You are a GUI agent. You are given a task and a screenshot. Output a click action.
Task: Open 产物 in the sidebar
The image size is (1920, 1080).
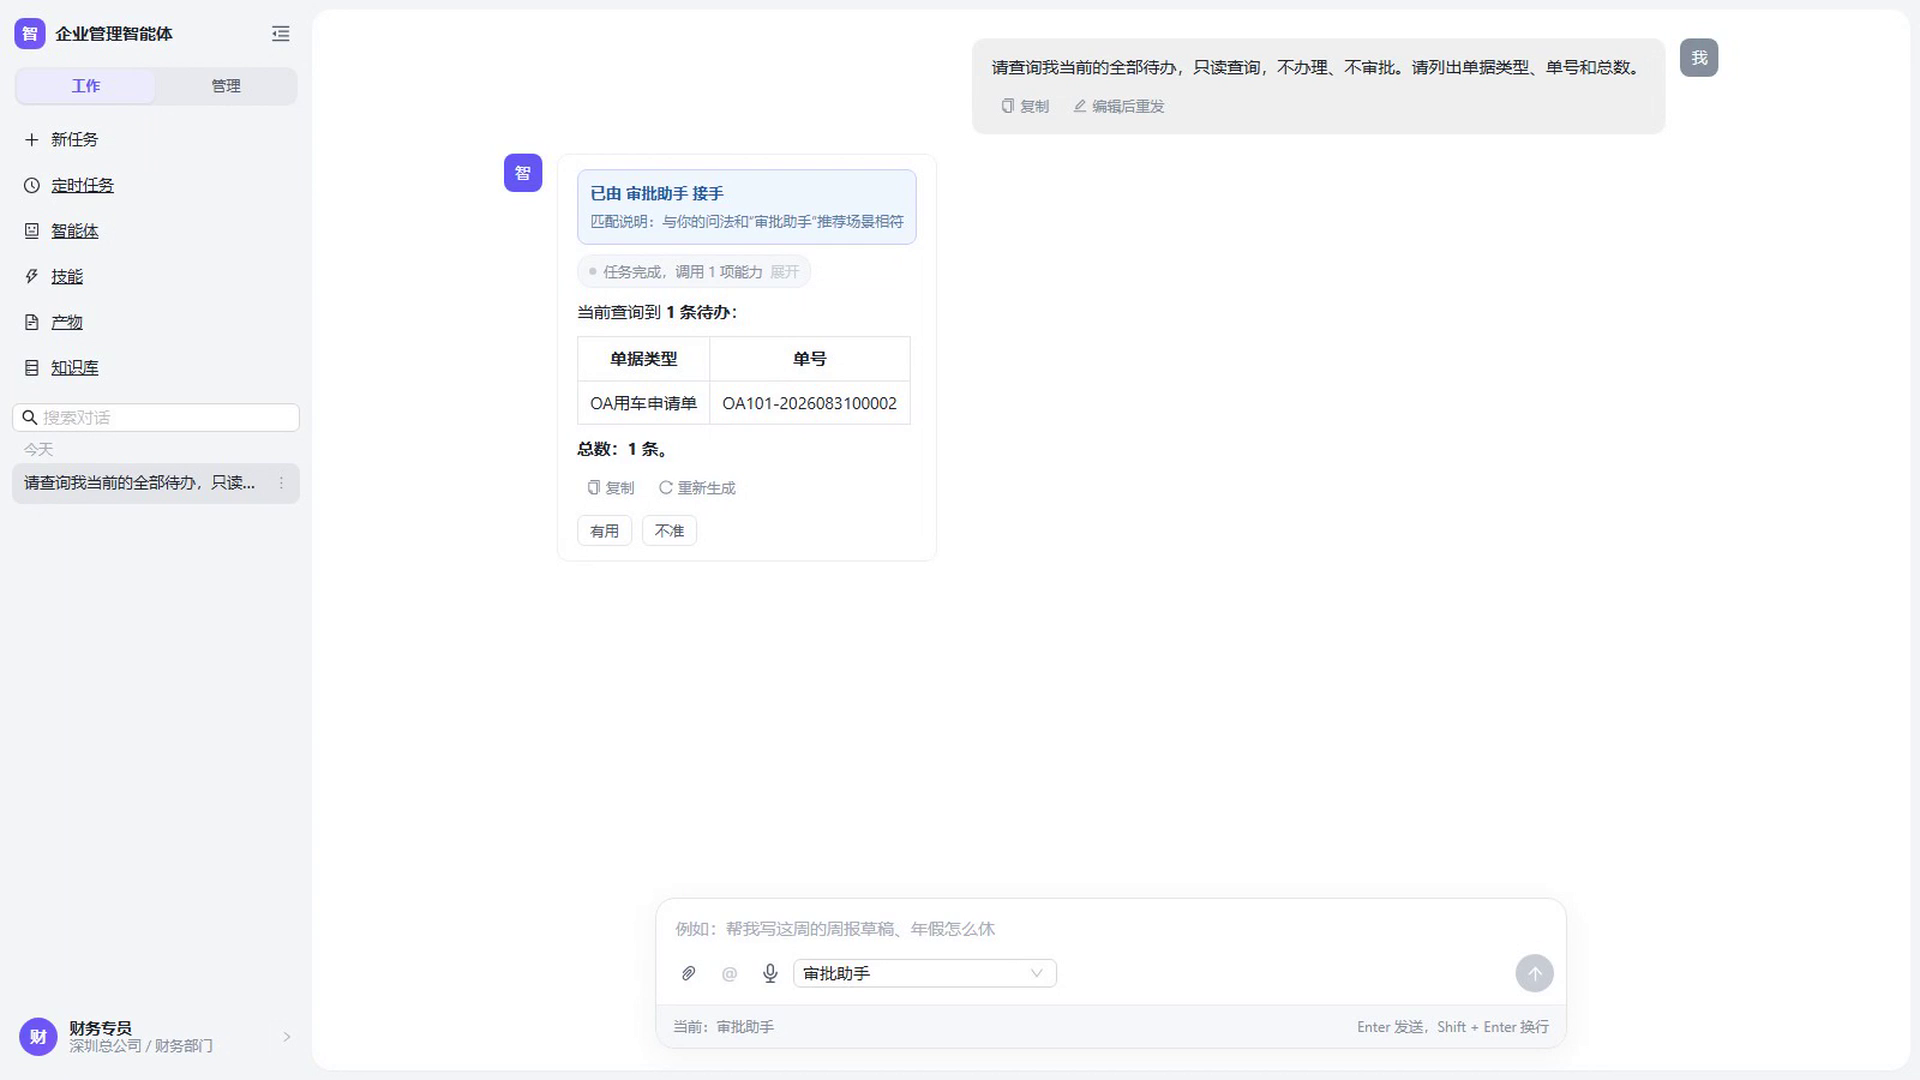tap(67, 322)
